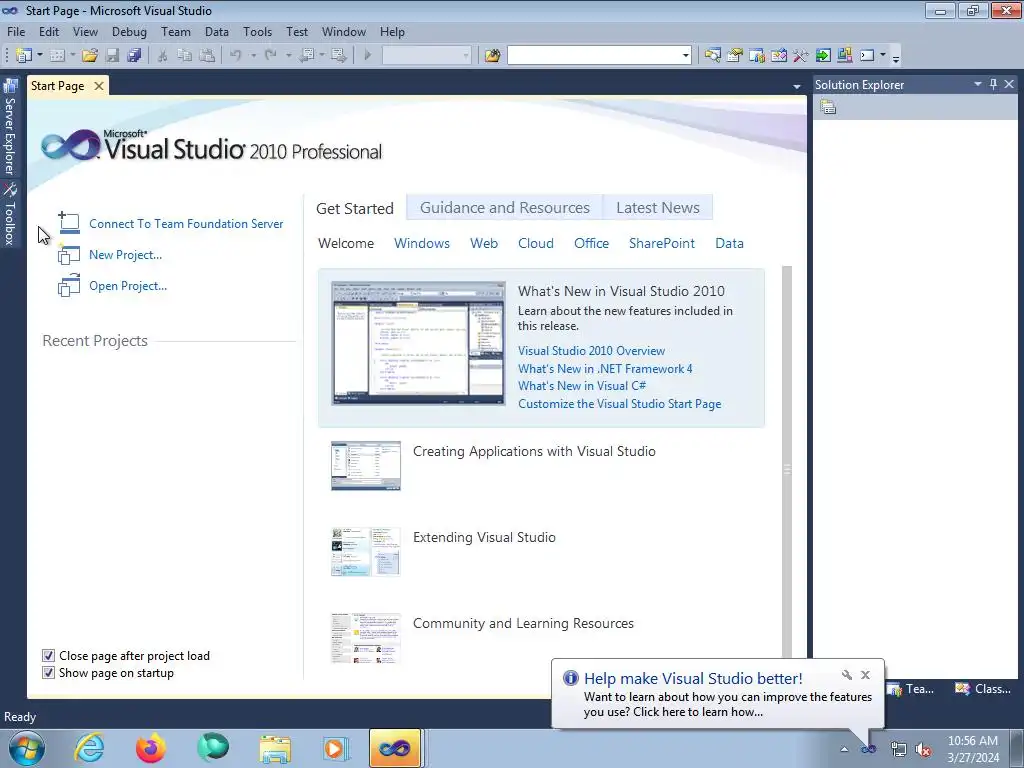Click the New Project toolbar icon
The height and width of the screenshot is (768, 1024).
24,56
